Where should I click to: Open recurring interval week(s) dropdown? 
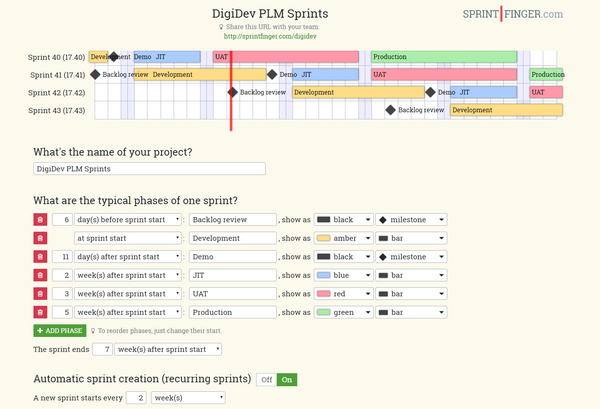(x=188, y=398)
